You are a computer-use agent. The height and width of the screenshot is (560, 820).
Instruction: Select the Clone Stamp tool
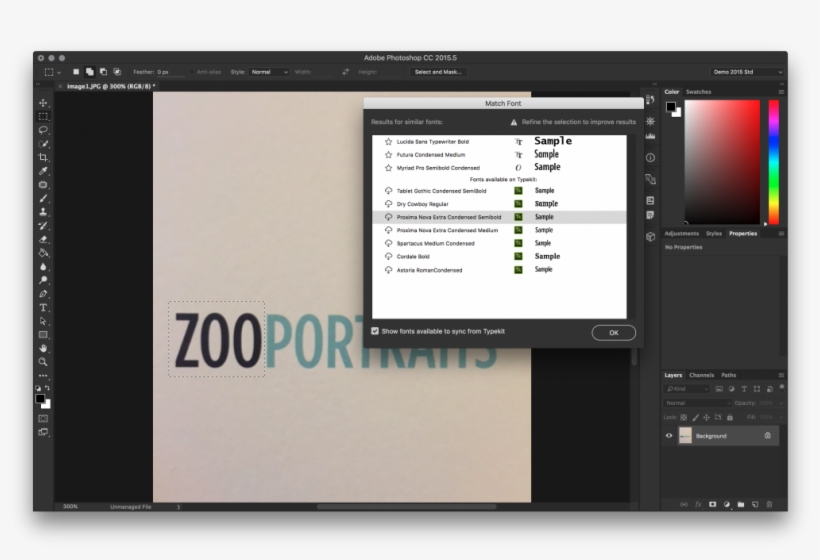pyautogui.click(x=43, y=212)
